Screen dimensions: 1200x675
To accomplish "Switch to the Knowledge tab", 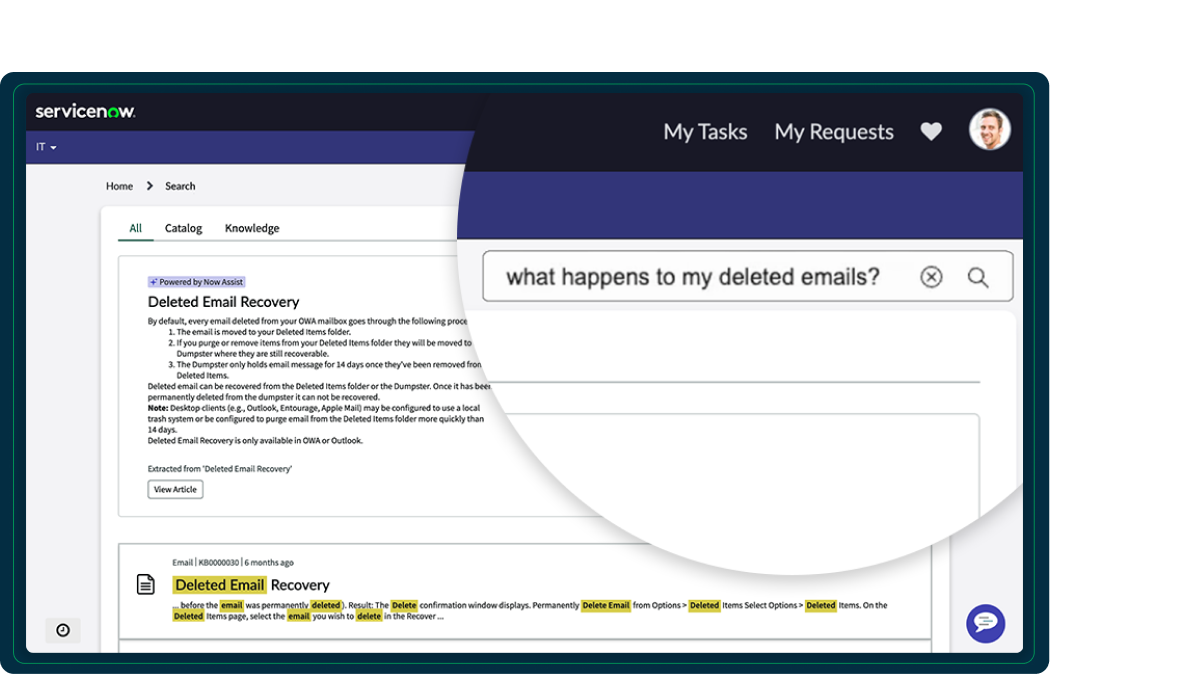I will [251, 228].
